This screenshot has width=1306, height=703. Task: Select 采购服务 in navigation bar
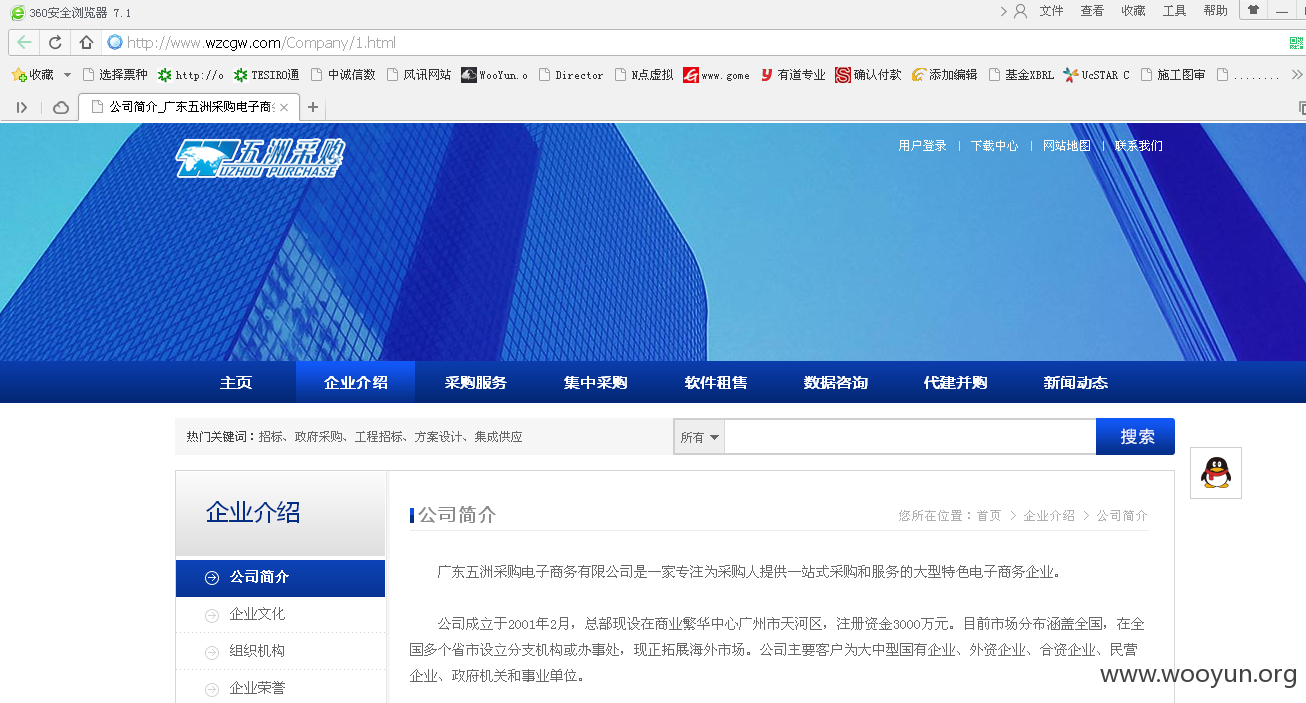tap(476, 382)
